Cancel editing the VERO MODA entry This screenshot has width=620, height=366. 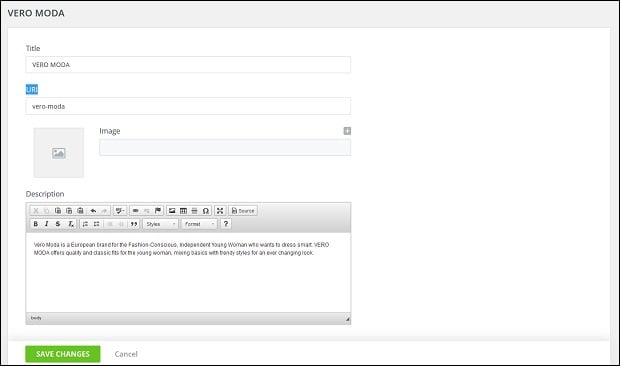coord(126,354)
